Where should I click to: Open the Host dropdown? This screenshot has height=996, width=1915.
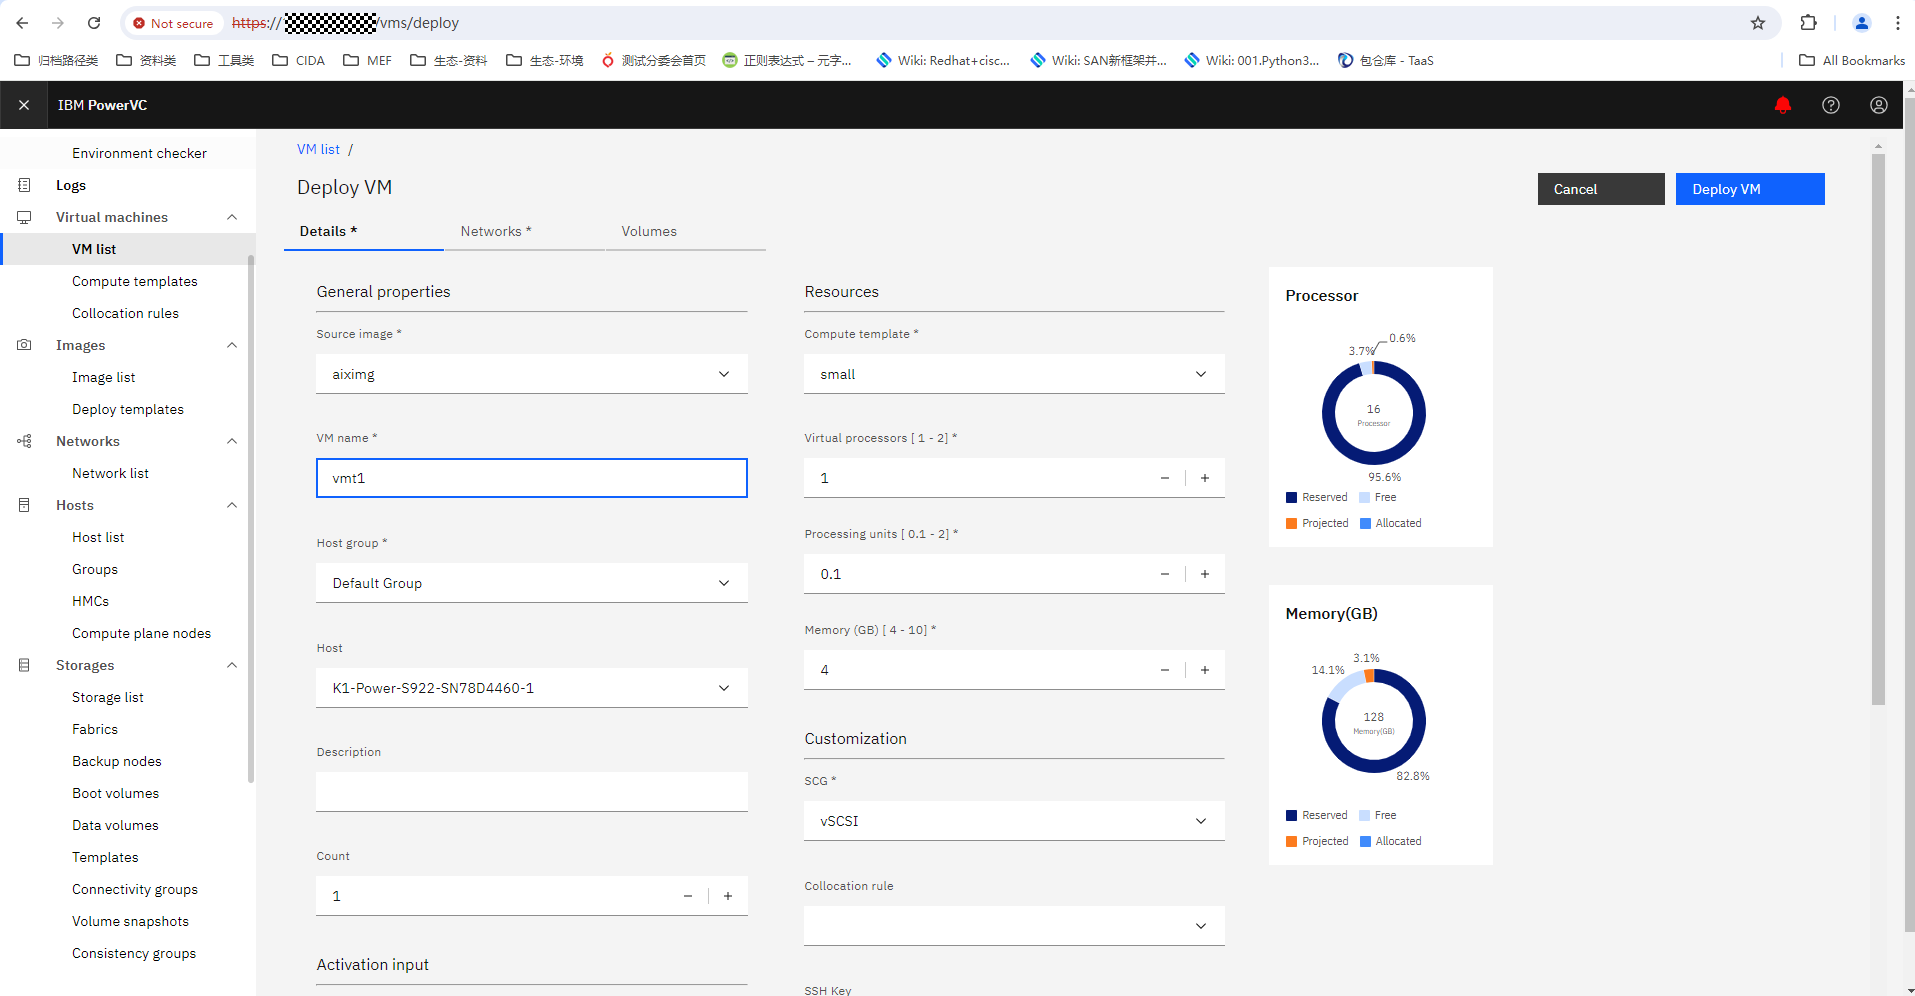click(x=532, y=688)
